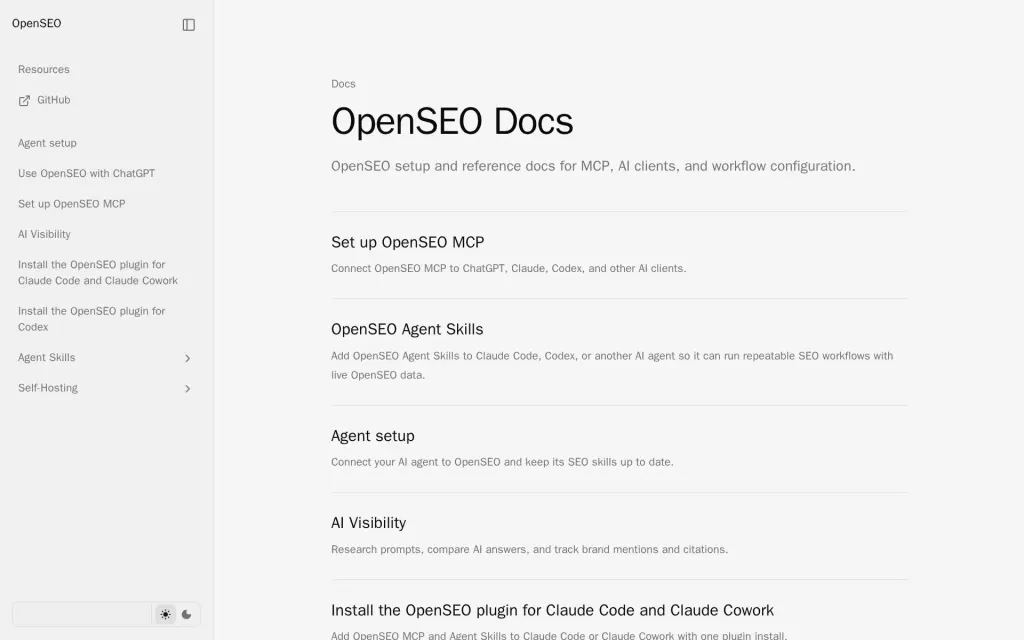Click the search field beside theme toggle
Image resolution: width=1024 pixels, height=640 pixels.
pyautogui.click(x=82, y=615)
